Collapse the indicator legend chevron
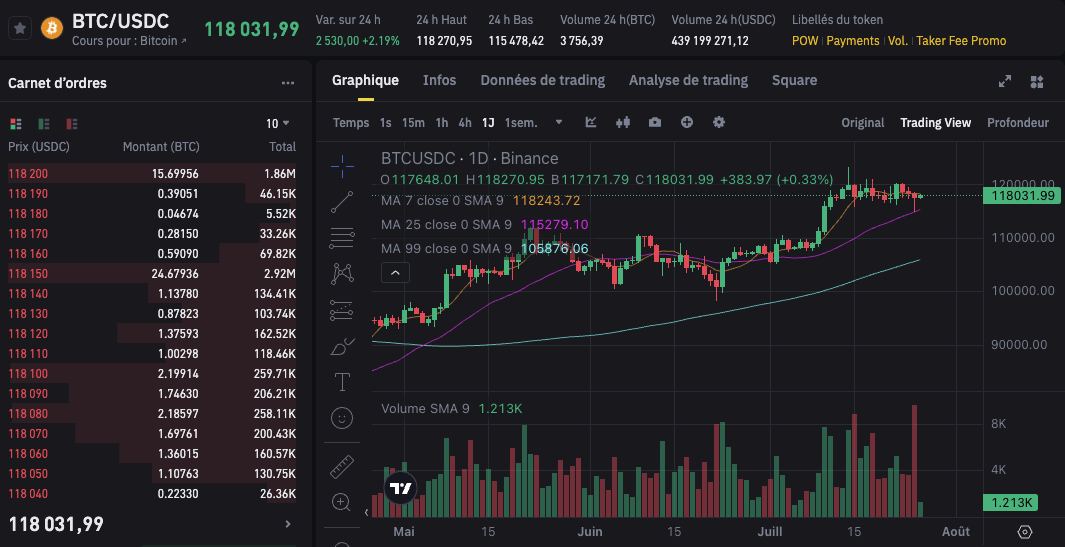Image resolution: width=1065 pixels, height=547 pixels. click(395, 274)
